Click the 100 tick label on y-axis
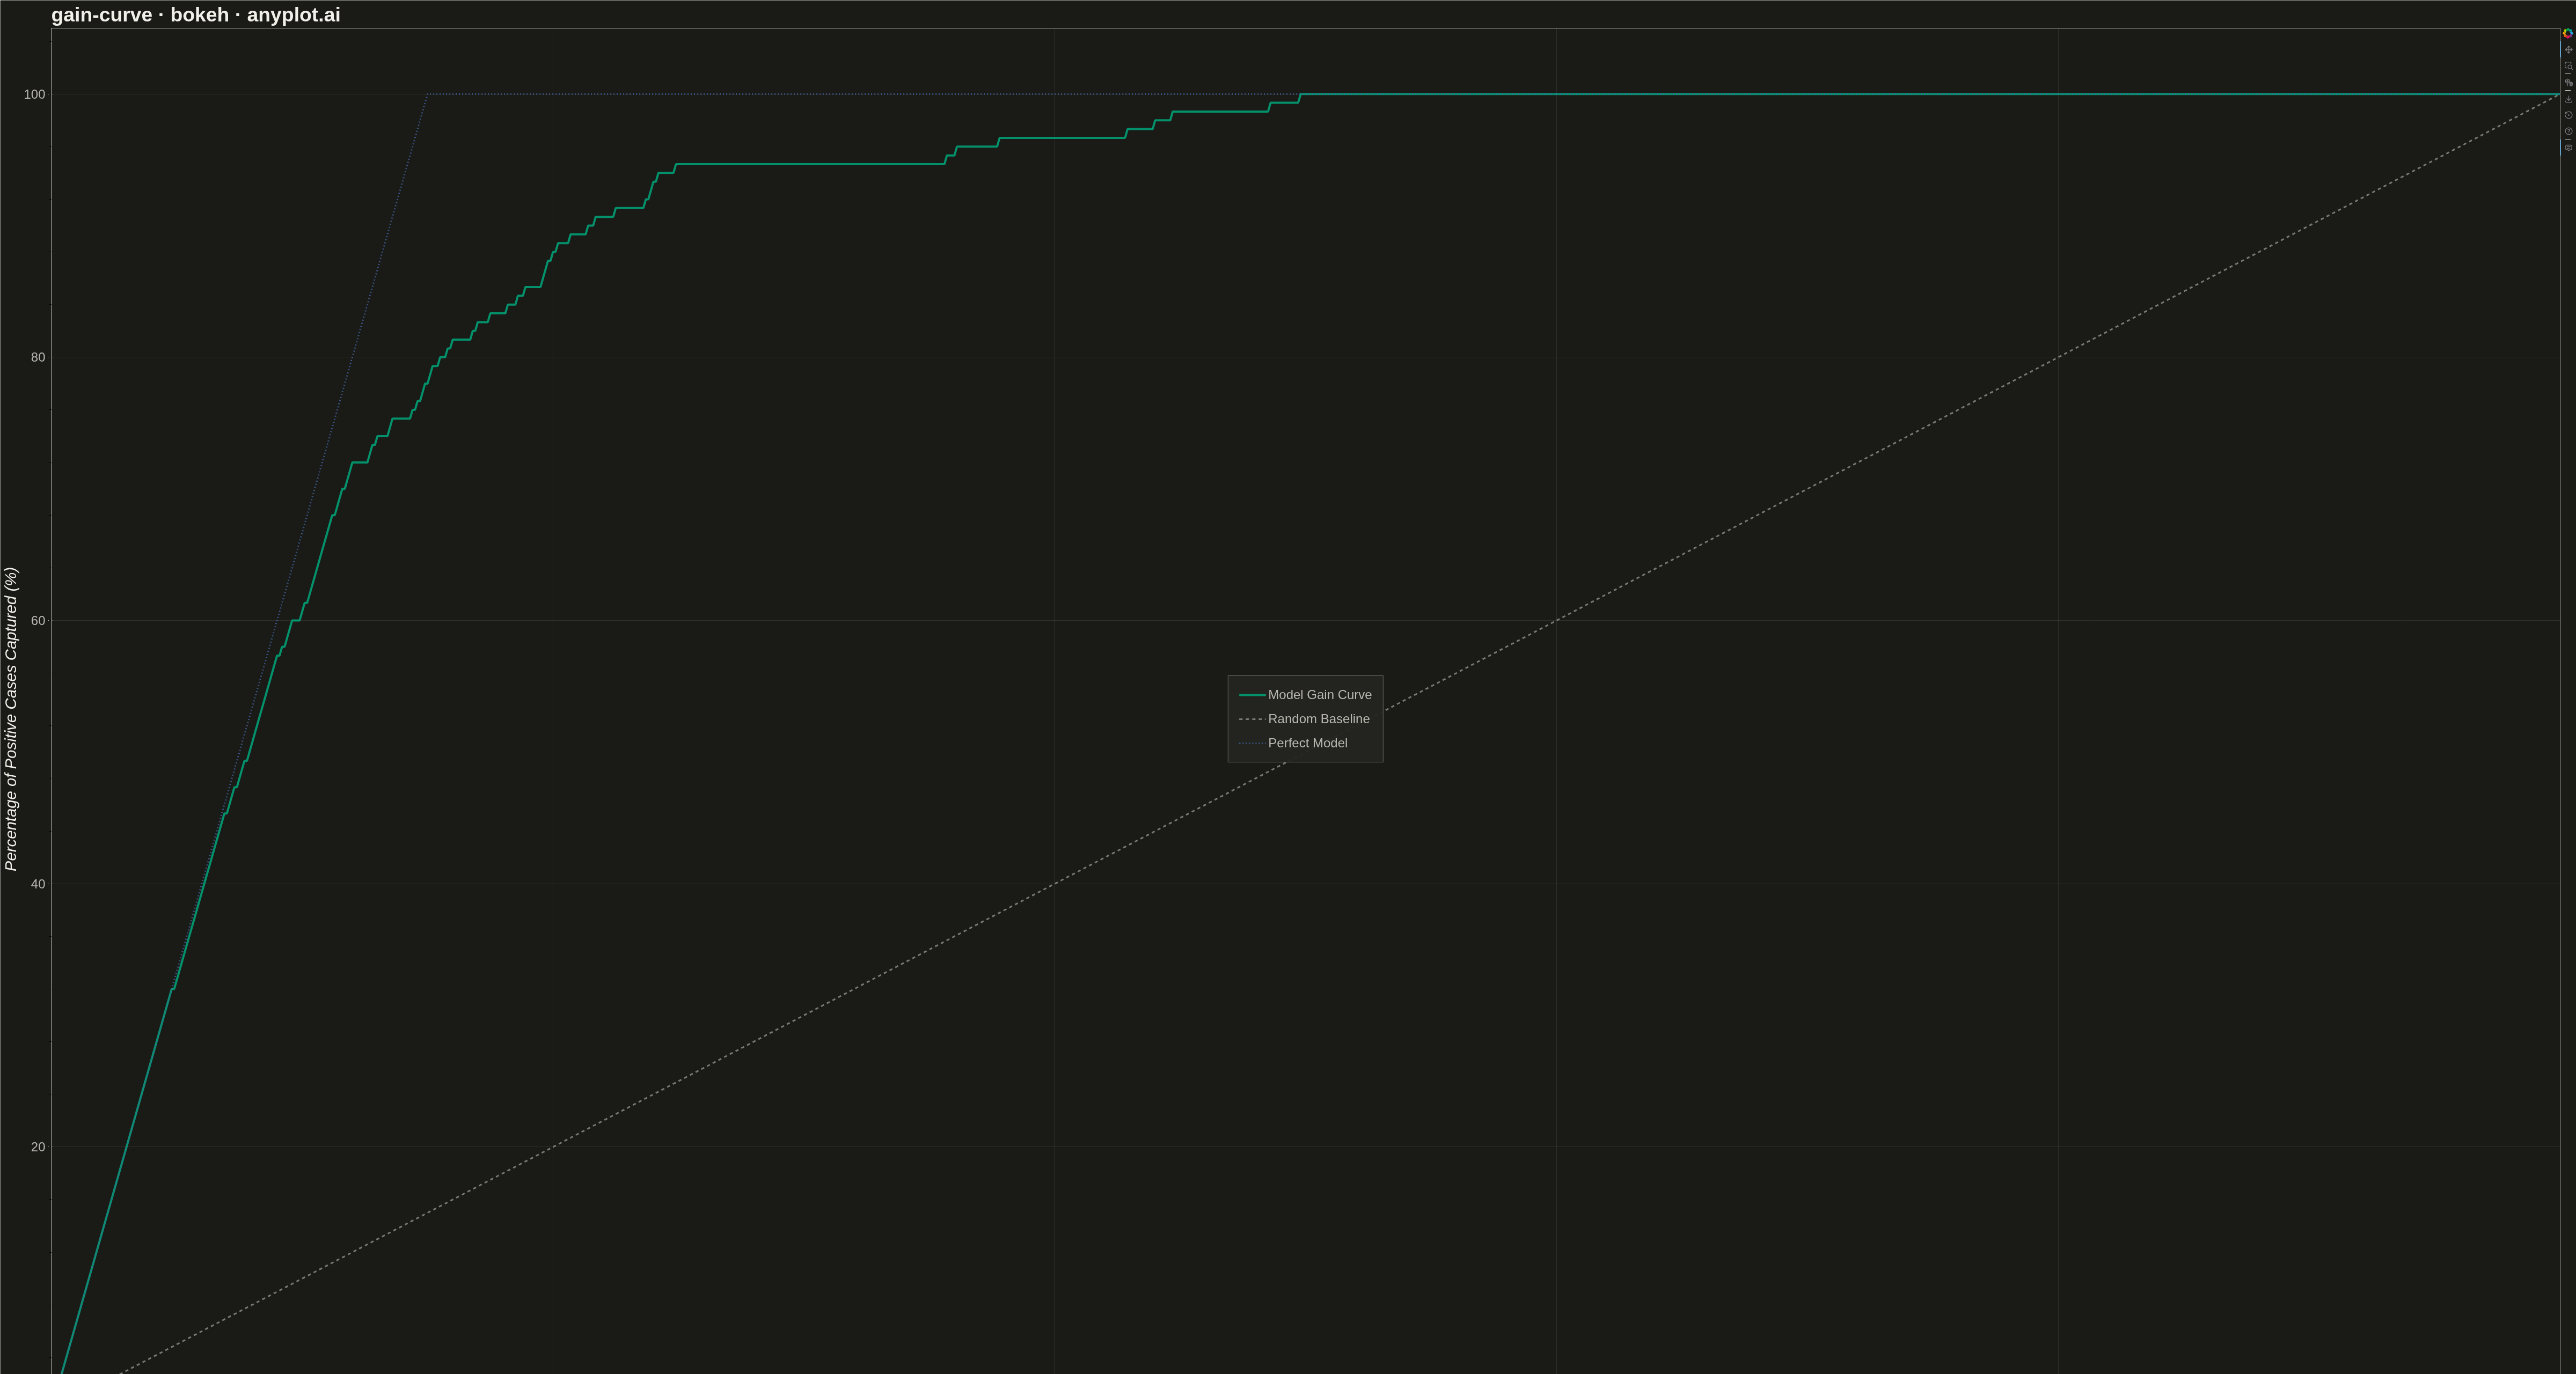This screenshot has height=1374, width=2576. pyautogui.click(x=35, y=94)
